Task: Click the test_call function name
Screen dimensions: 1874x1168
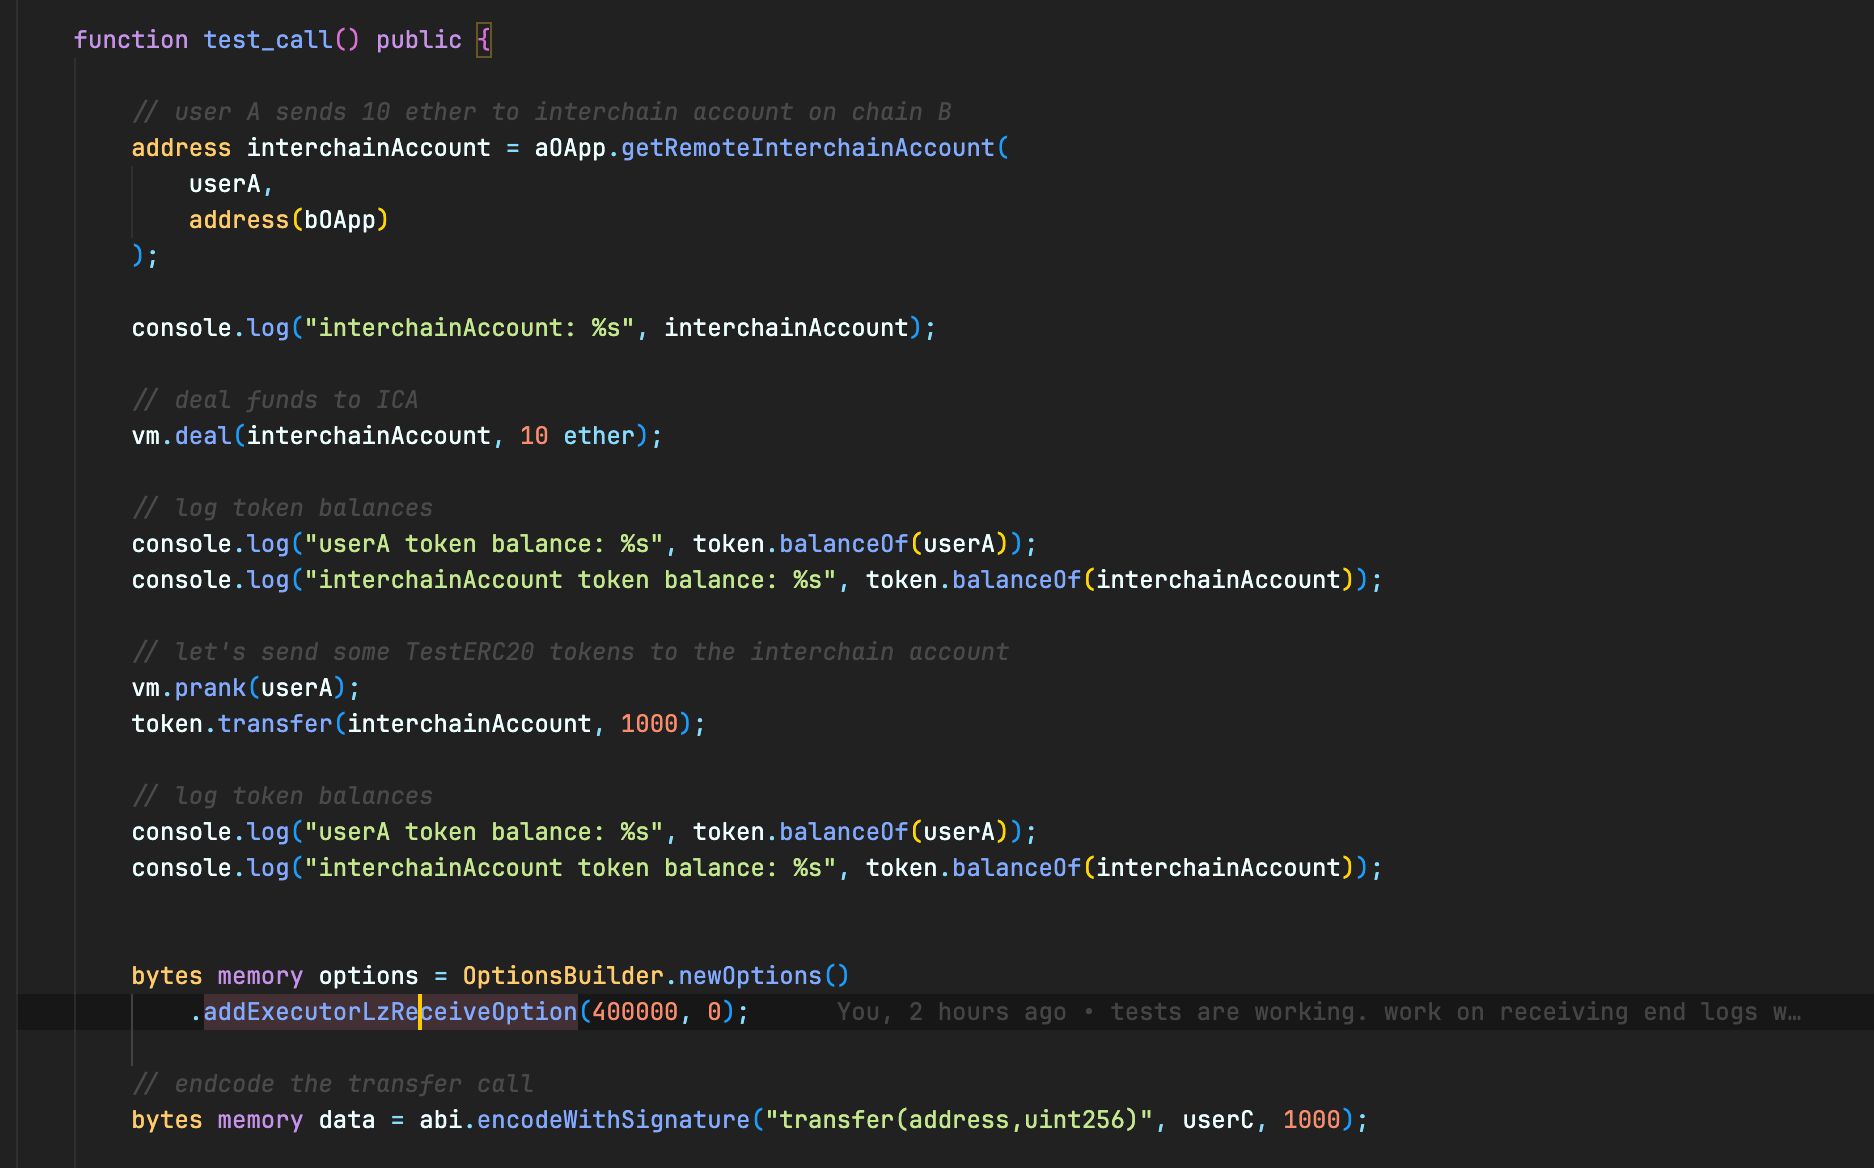Action: [267, 40]
